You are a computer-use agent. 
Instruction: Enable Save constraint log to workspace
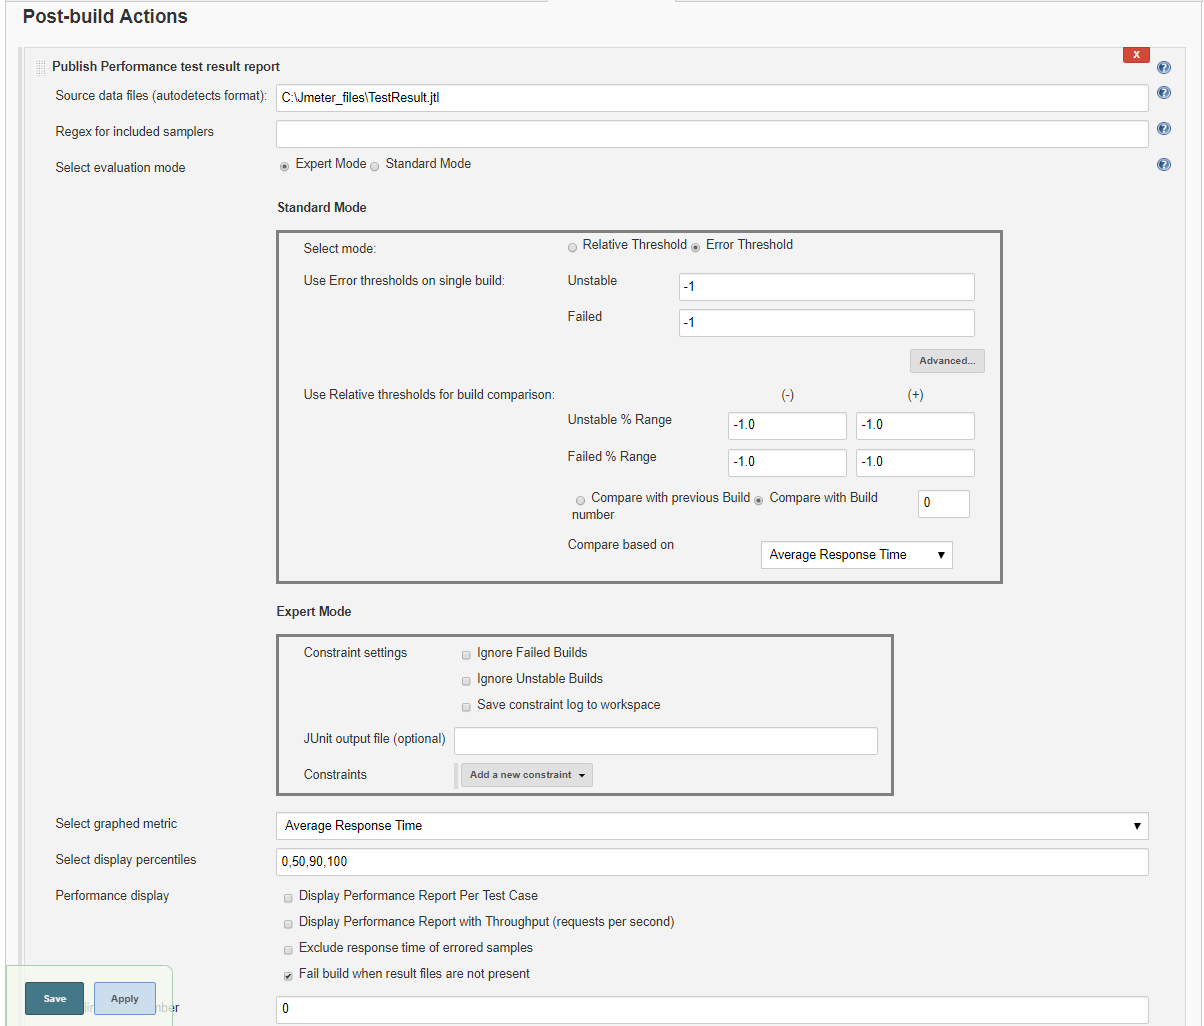(466, 707)
